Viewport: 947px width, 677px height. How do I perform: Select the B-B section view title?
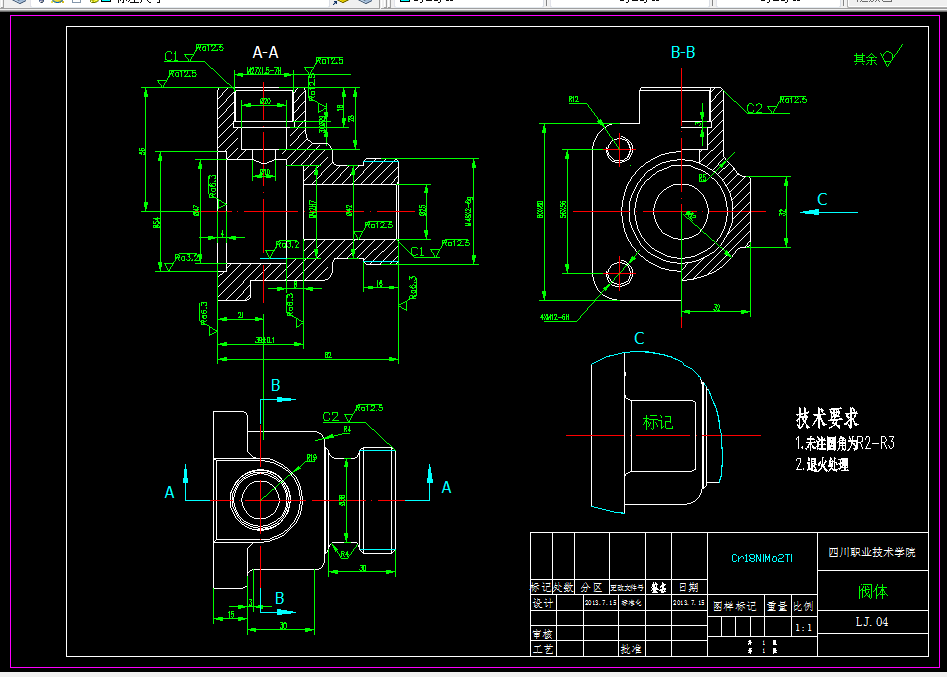[683, 53]
